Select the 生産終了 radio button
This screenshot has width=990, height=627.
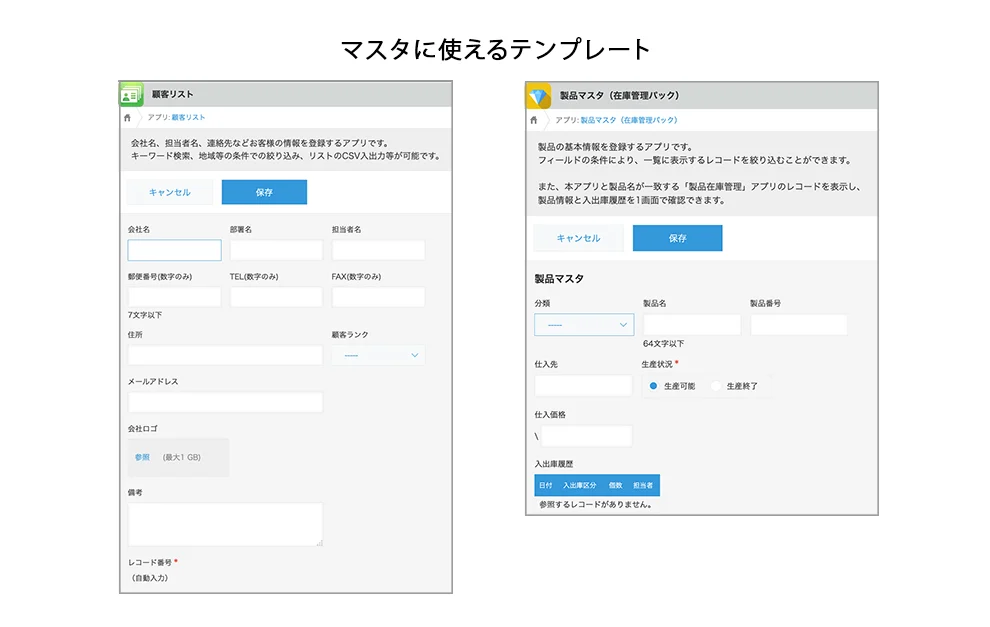pos(716,386)
